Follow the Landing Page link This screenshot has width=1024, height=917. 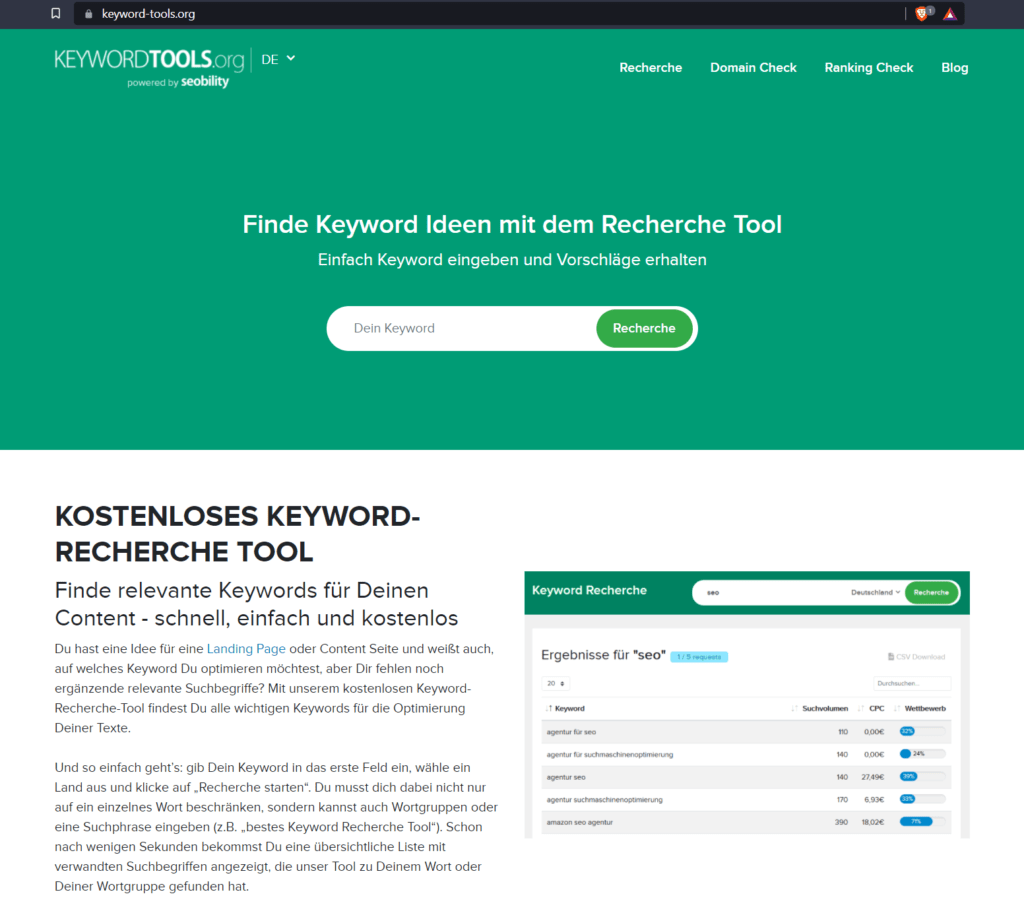tap(246, 649)
